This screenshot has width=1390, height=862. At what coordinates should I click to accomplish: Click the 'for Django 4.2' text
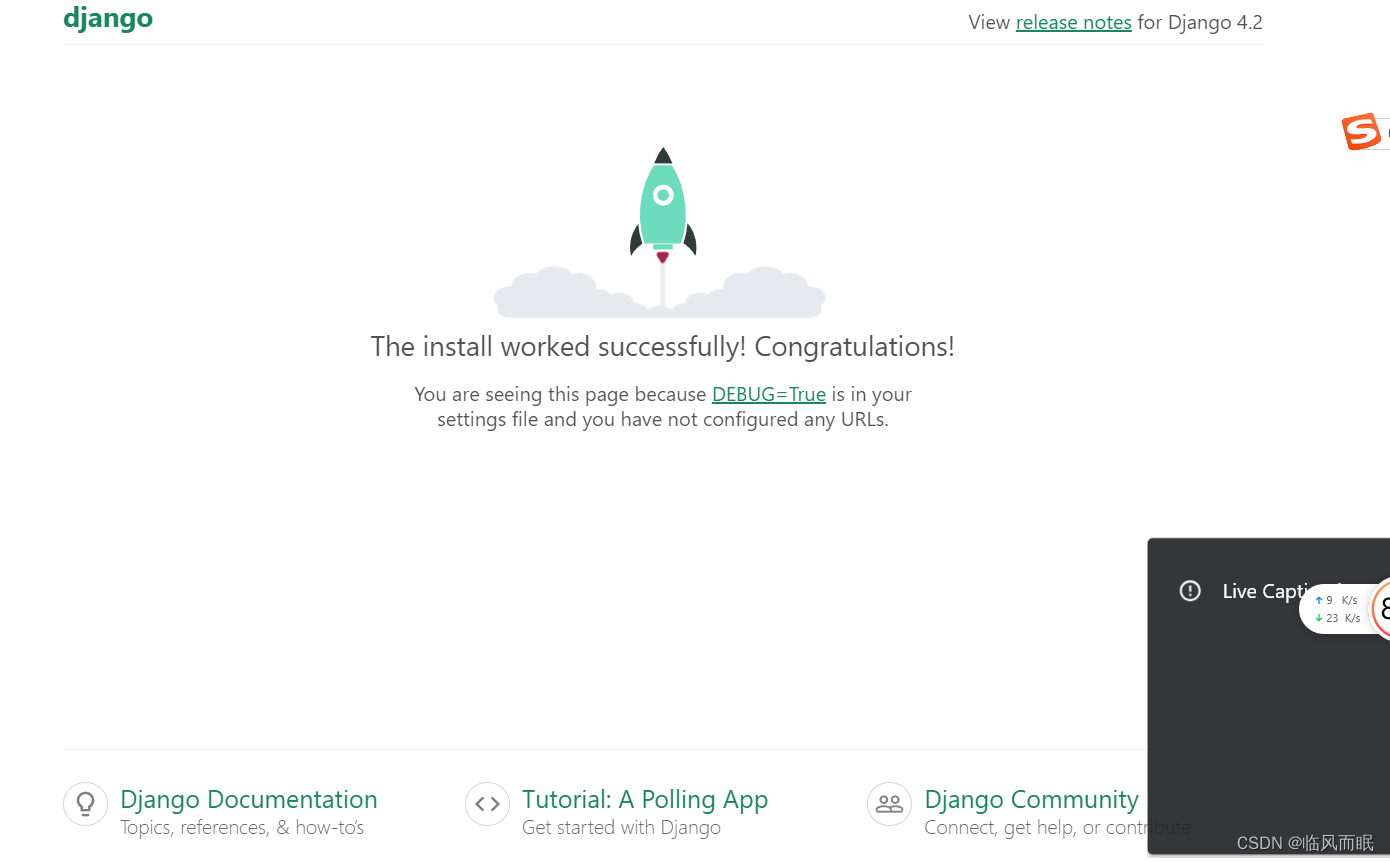1200,22
